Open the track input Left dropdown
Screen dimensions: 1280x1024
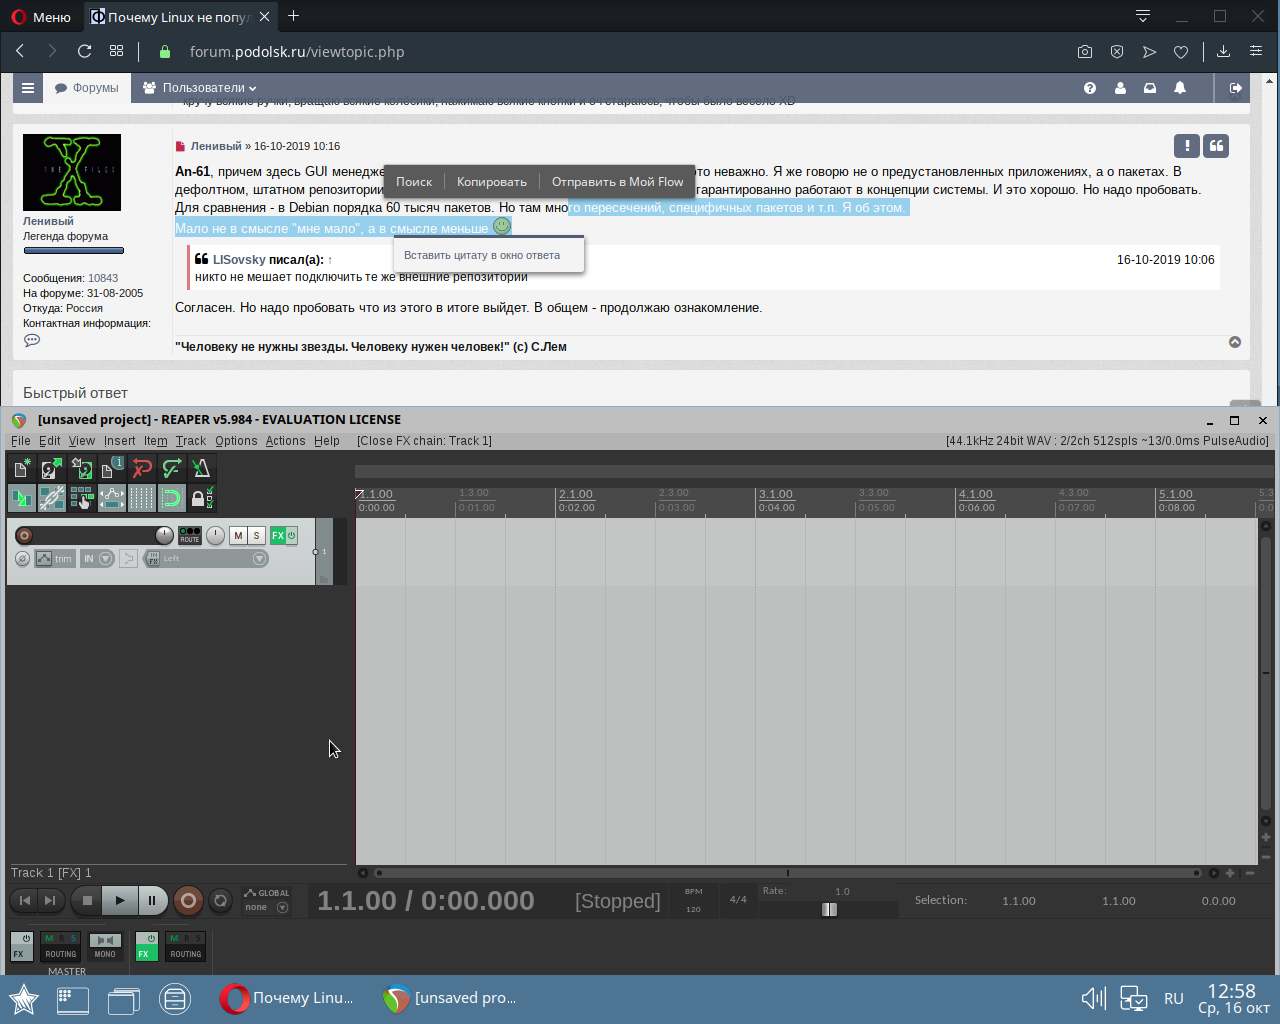coord(259,559)
